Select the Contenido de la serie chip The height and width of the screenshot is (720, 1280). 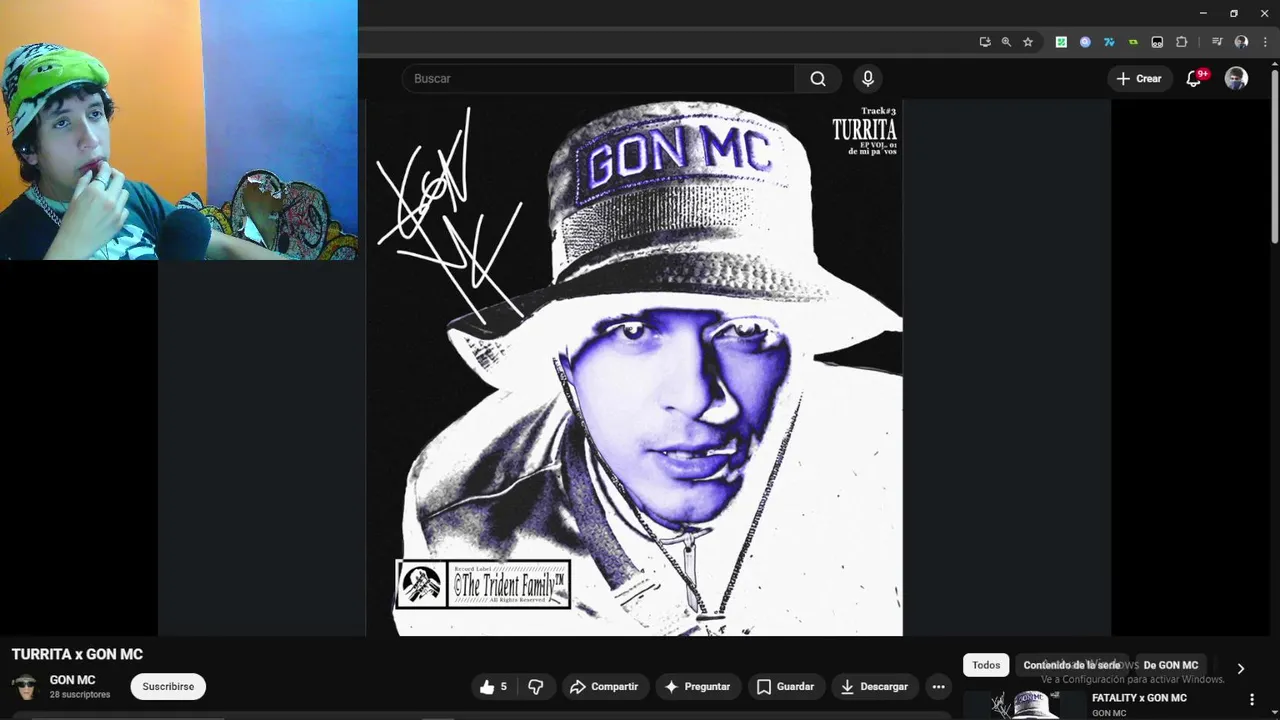[1071, 665]
